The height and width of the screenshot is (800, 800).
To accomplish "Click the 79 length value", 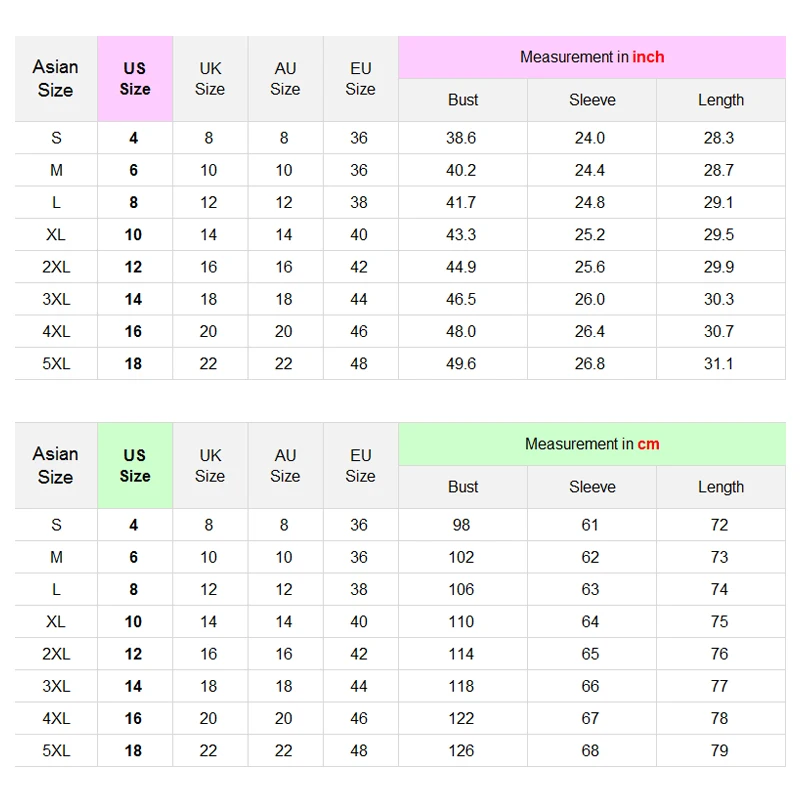I will pos(719,750).
